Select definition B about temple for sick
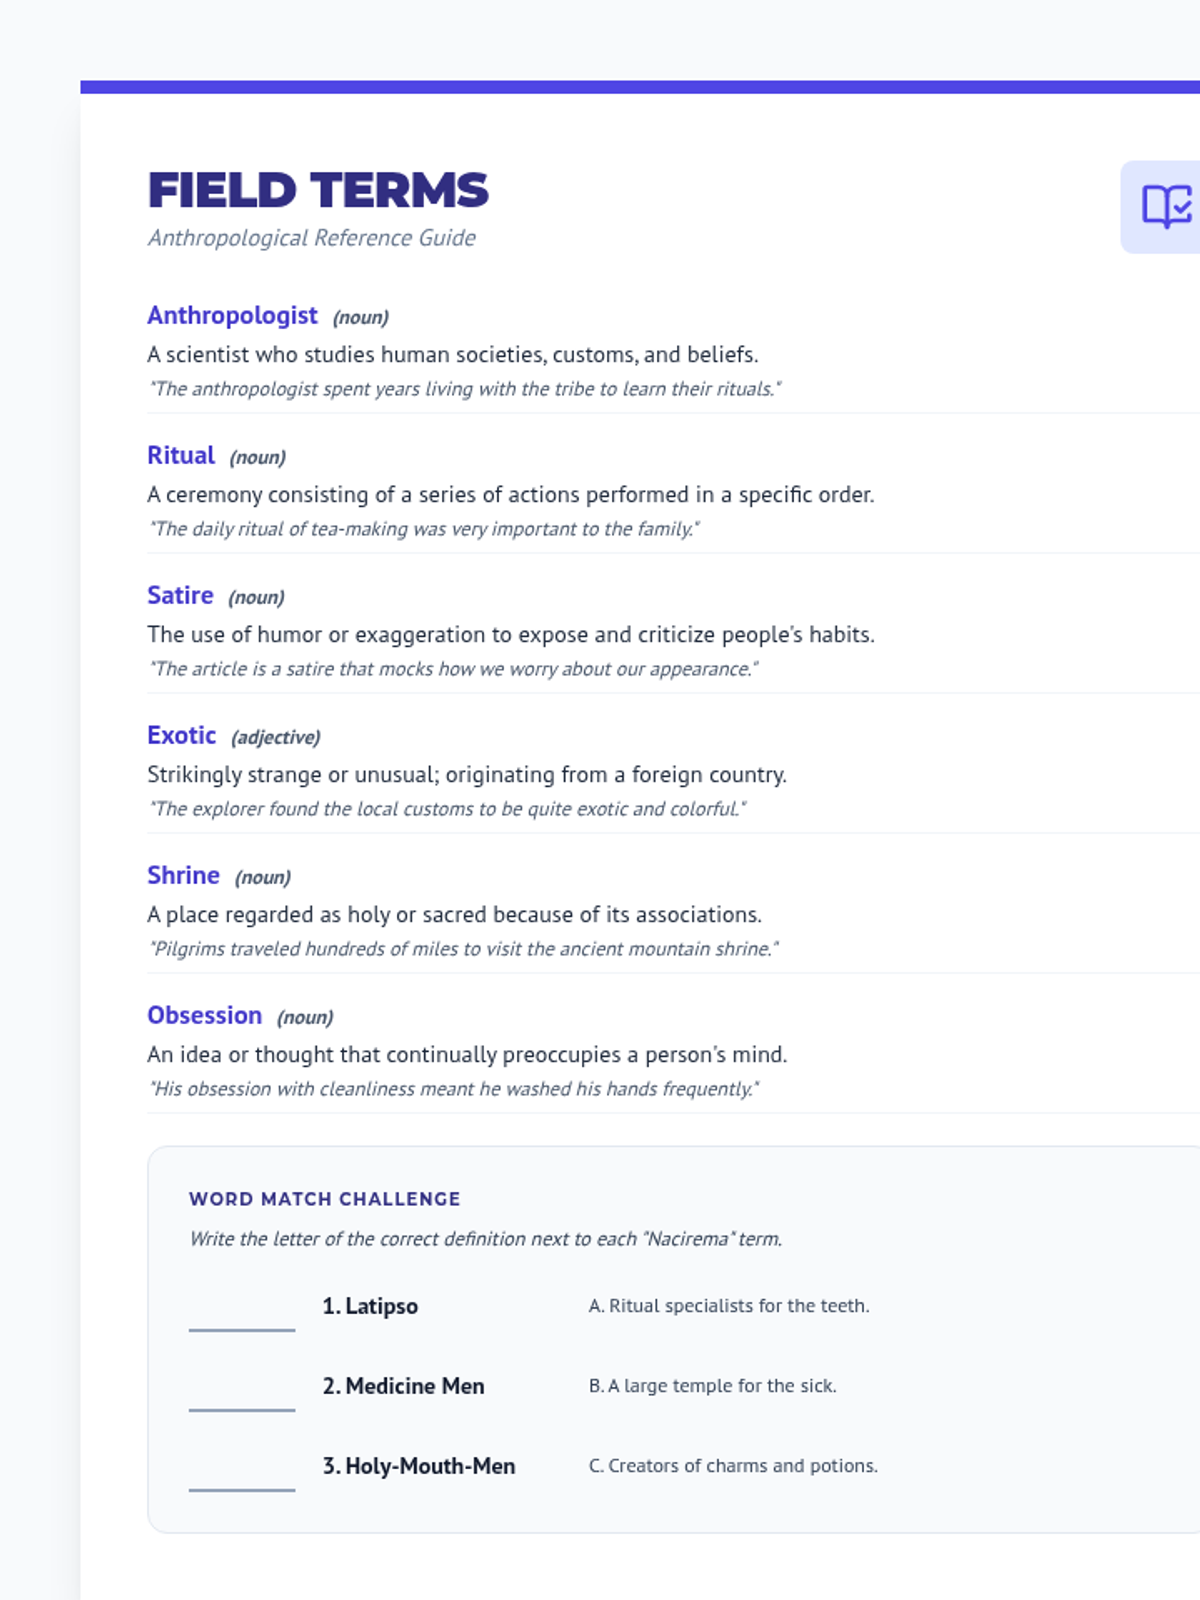 tap(712, 1386)
